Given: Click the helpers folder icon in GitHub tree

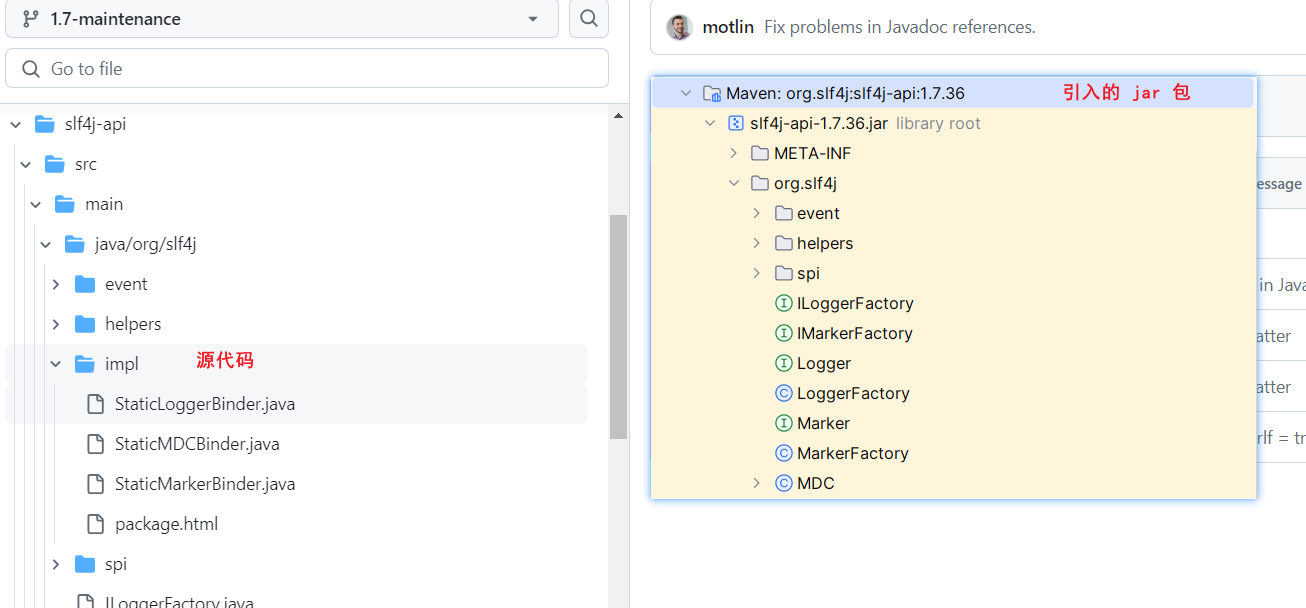Looking at the screenshot, I should tap(85, 324).
